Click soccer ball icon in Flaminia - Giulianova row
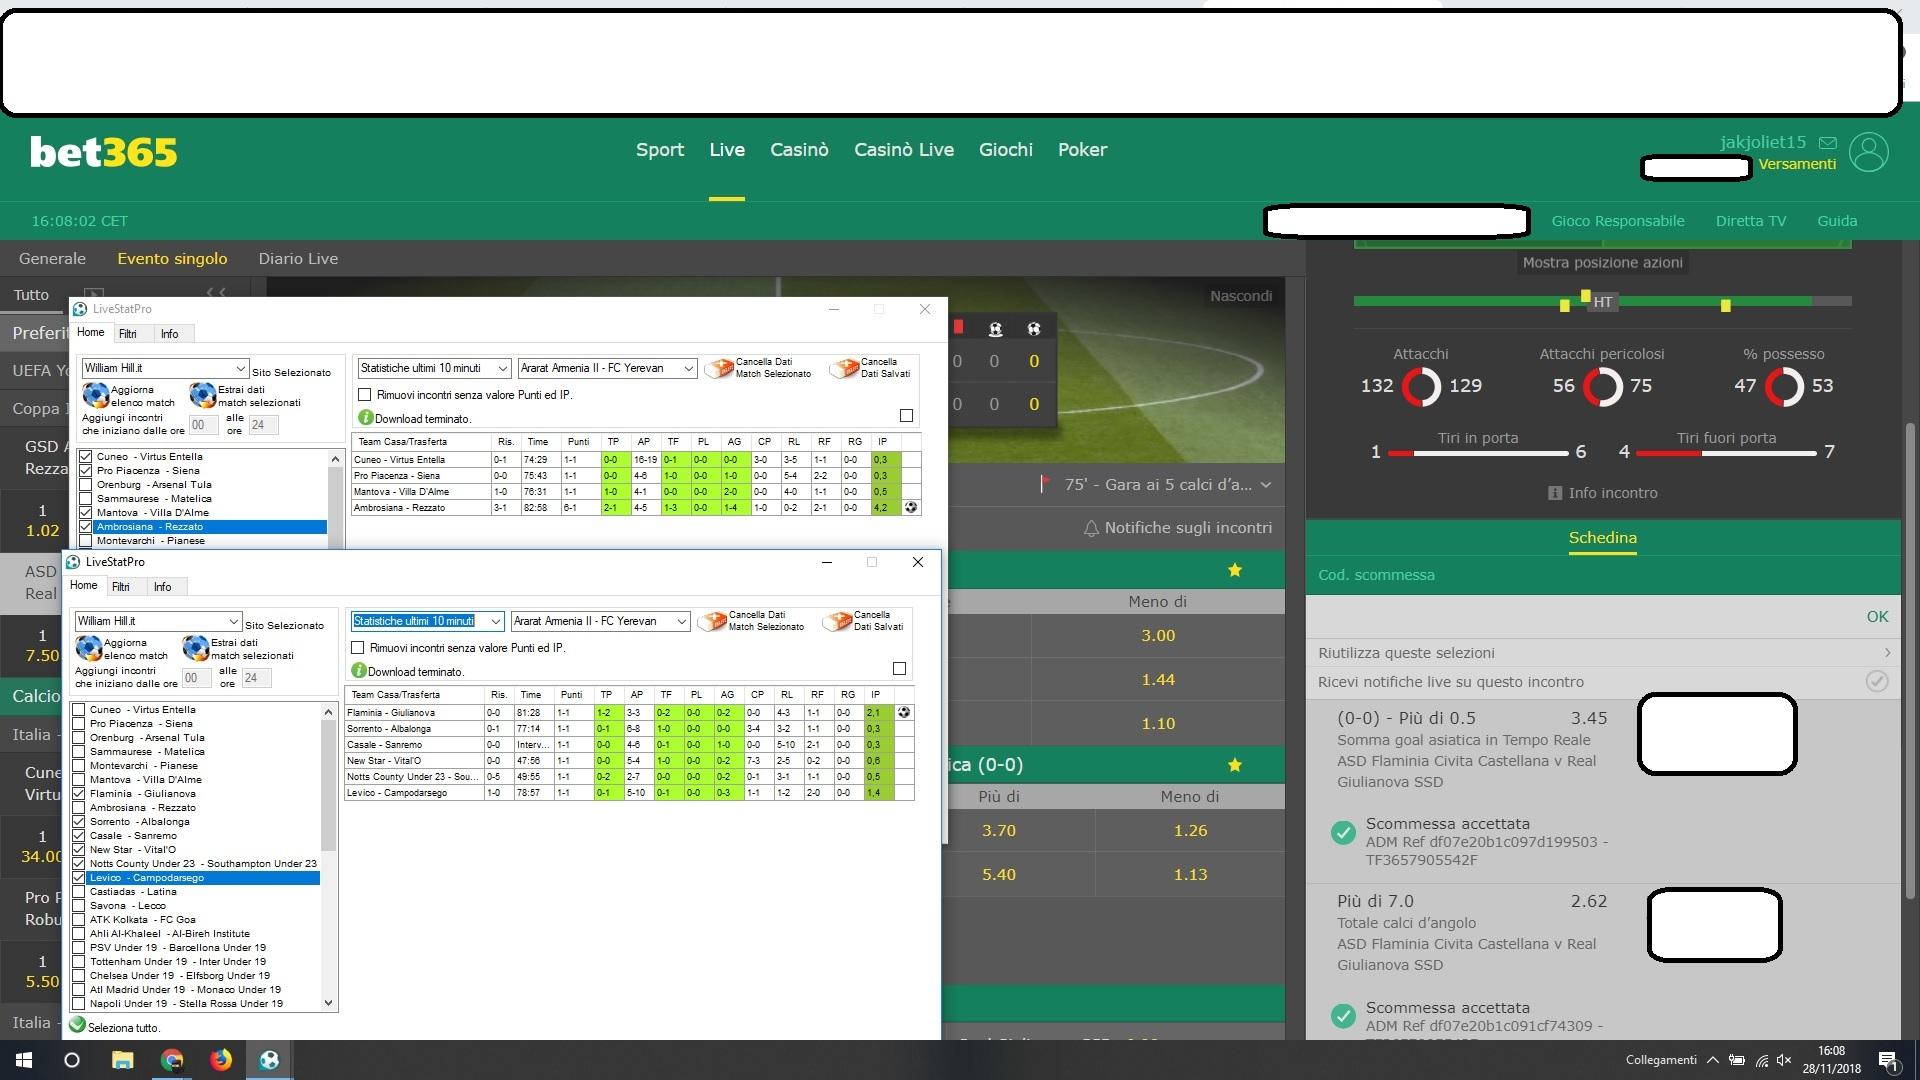This screenshot has width=1920, height=1080. [x=904, y=713]
